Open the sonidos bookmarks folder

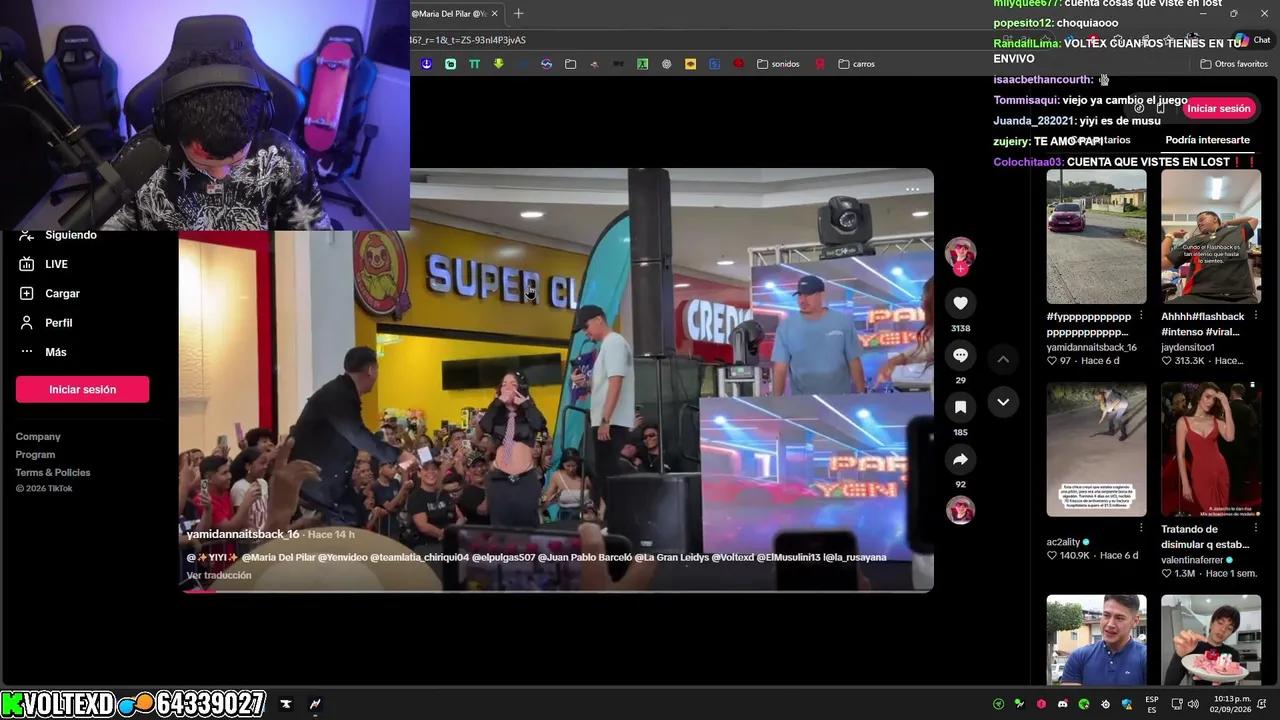point(778,64)
